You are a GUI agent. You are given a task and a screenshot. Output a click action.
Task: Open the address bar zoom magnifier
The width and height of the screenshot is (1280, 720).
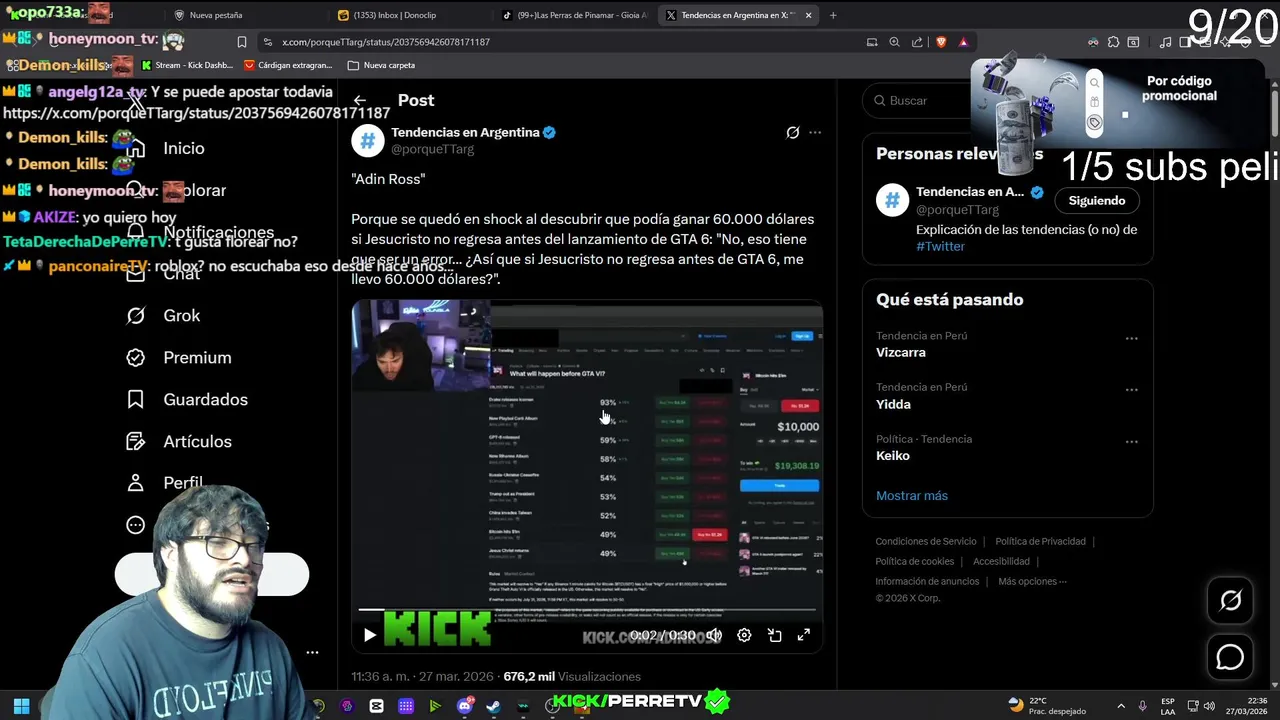(x=894, y=42)
